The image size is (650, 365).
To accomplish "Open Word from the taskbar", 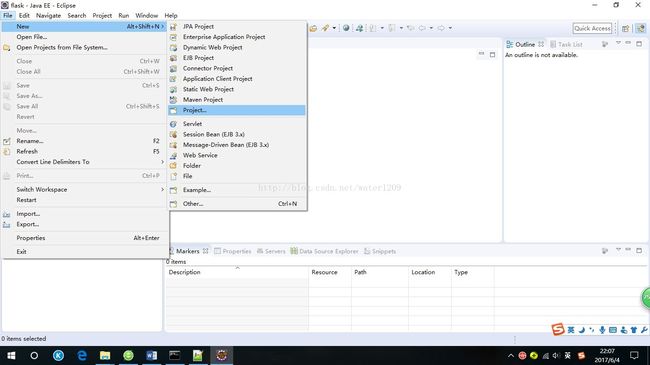I will tap(152, 355).
